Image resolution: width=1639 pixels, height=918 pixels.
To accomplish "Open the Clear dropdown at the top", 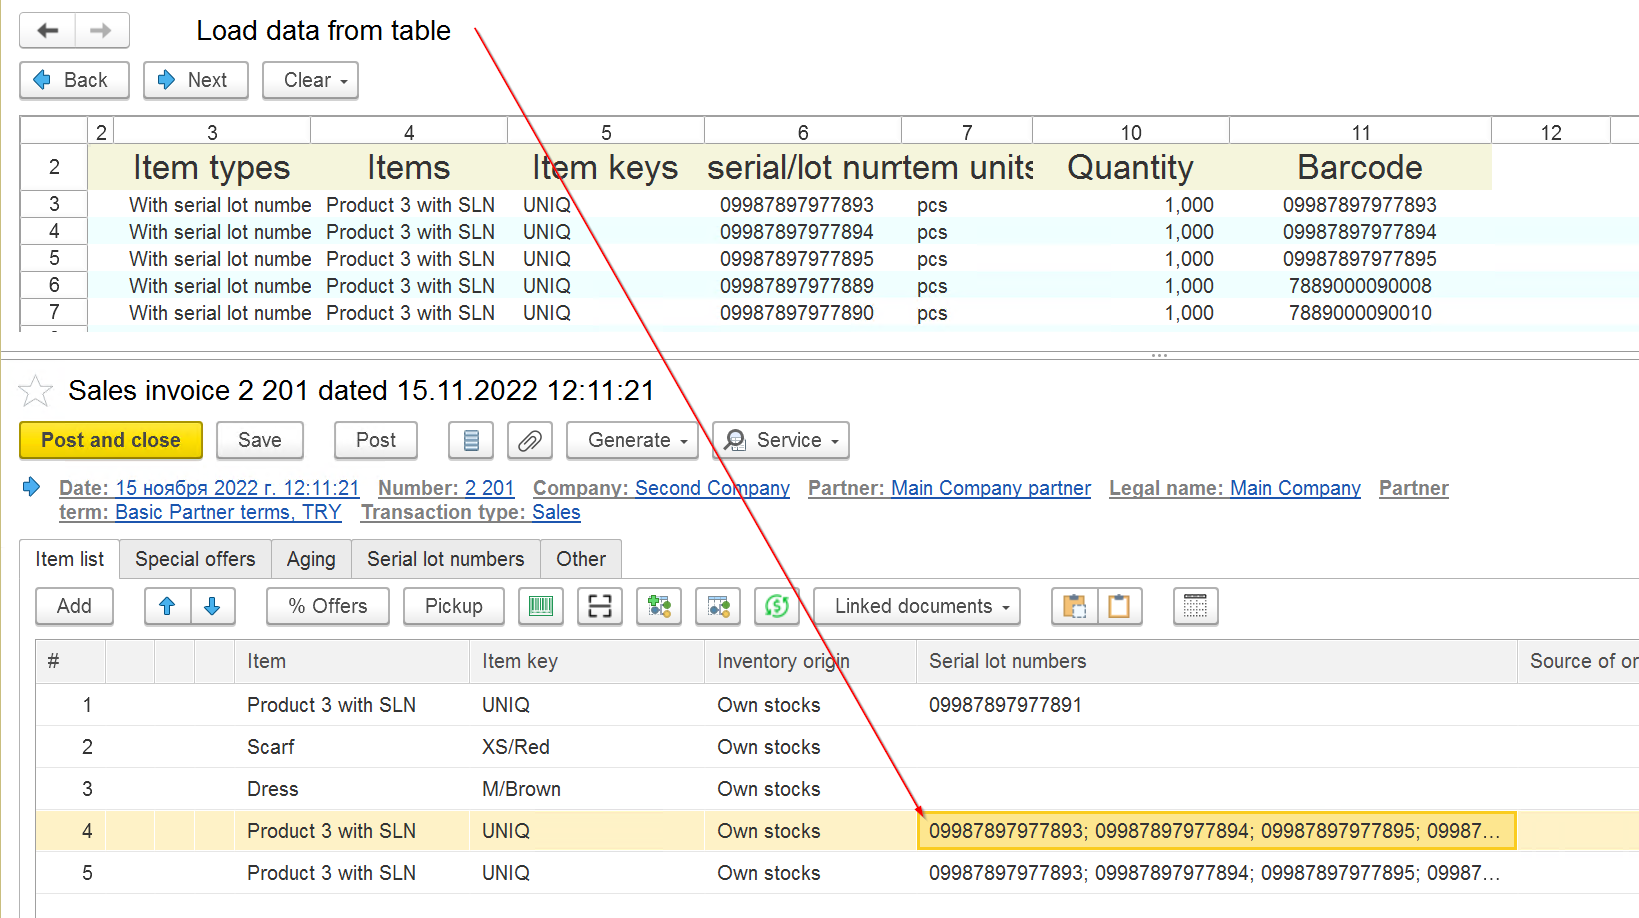I will [x=310, y=80].
